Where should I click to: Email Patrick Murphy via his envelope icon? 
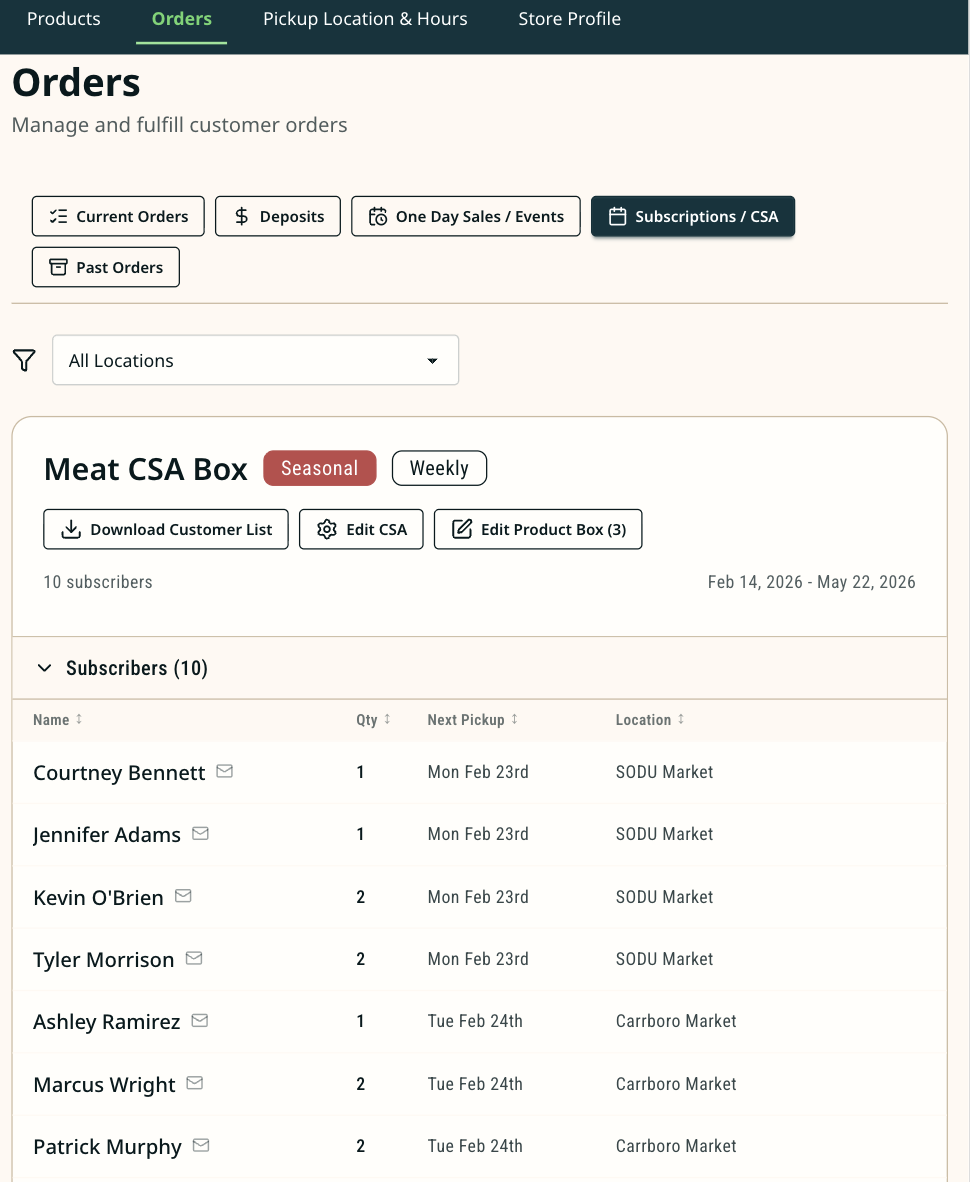coord(201,1144)
